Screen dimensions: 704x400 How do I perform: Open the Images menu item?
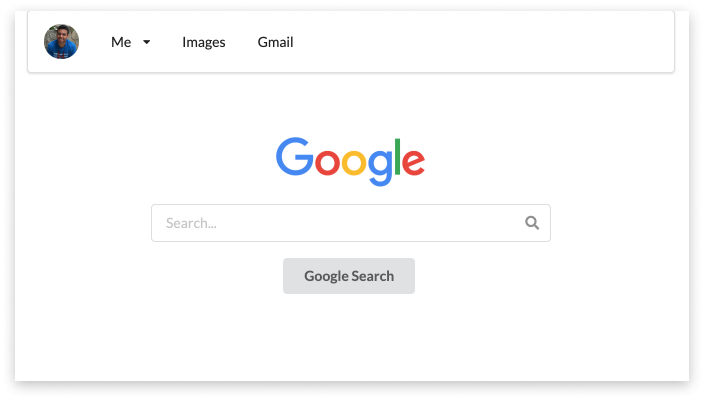click(204, 42)
